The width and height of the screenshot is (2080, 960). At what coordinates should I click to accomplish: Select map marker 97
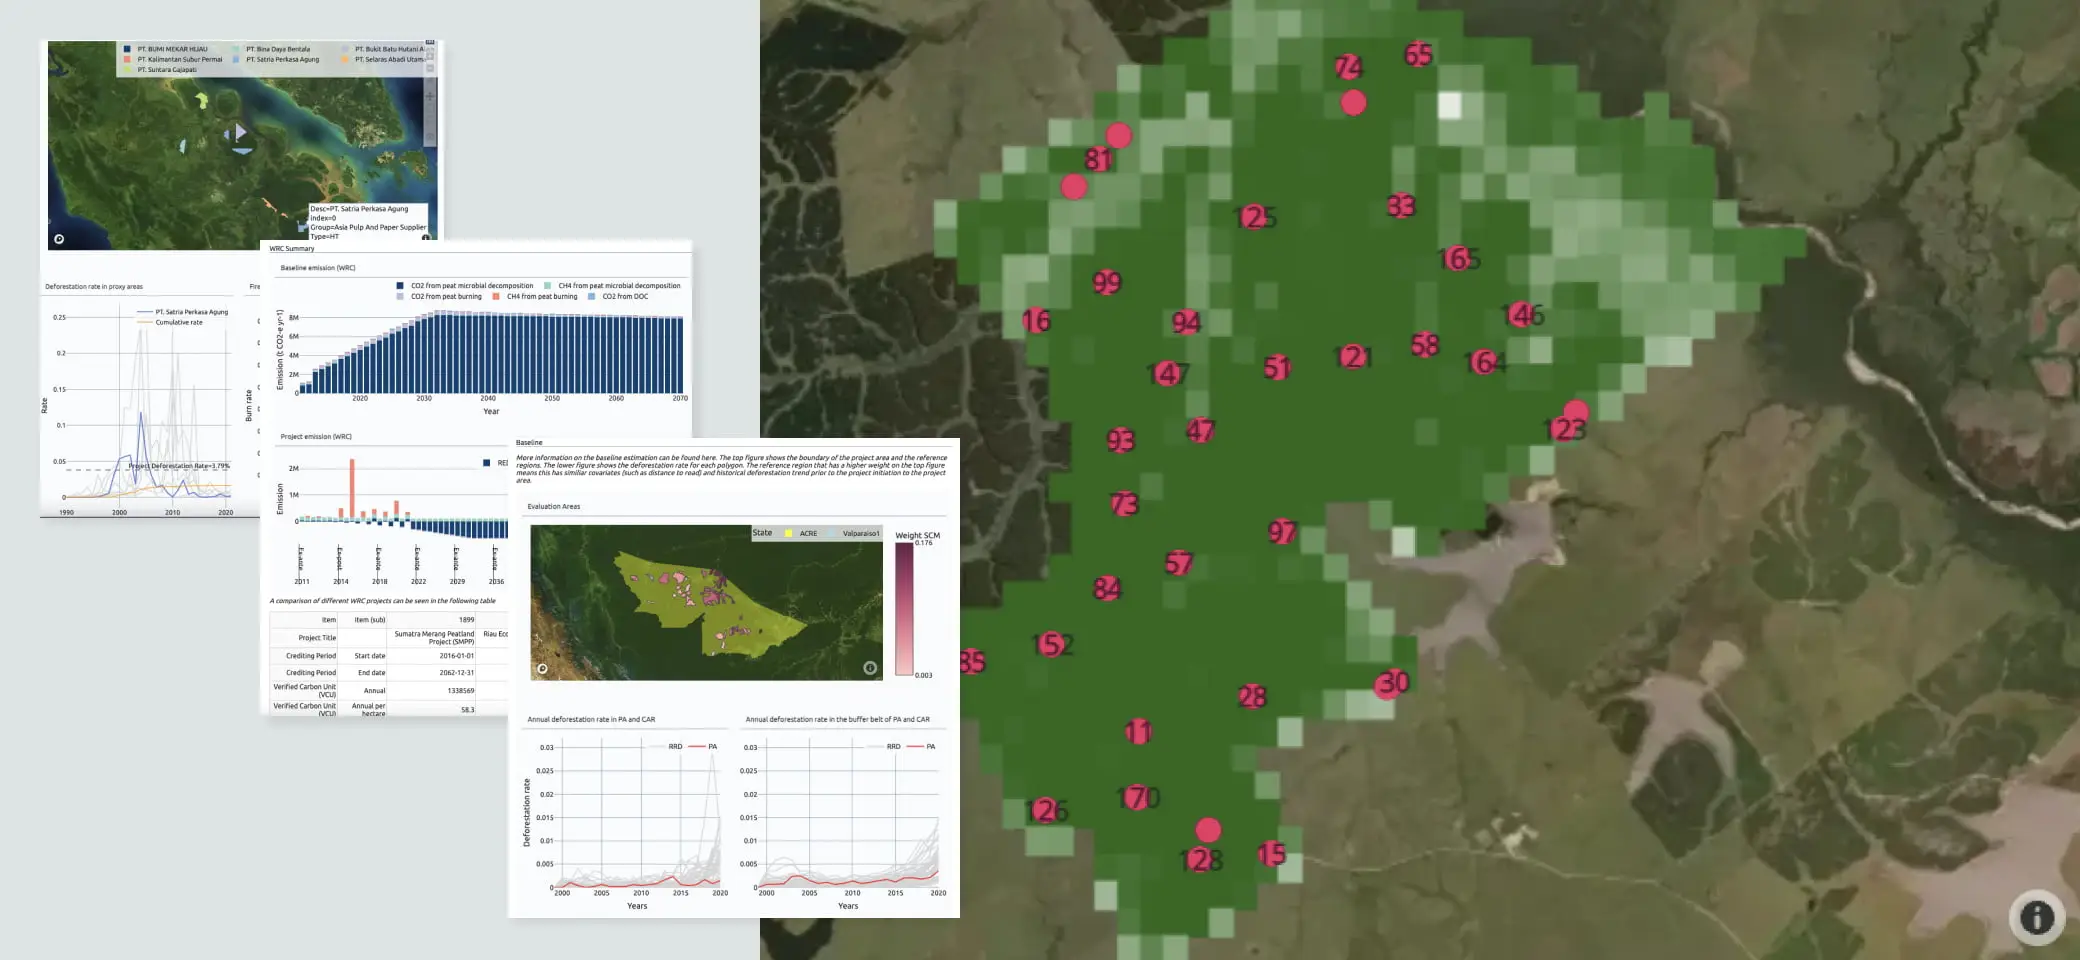click(1282, 532)
